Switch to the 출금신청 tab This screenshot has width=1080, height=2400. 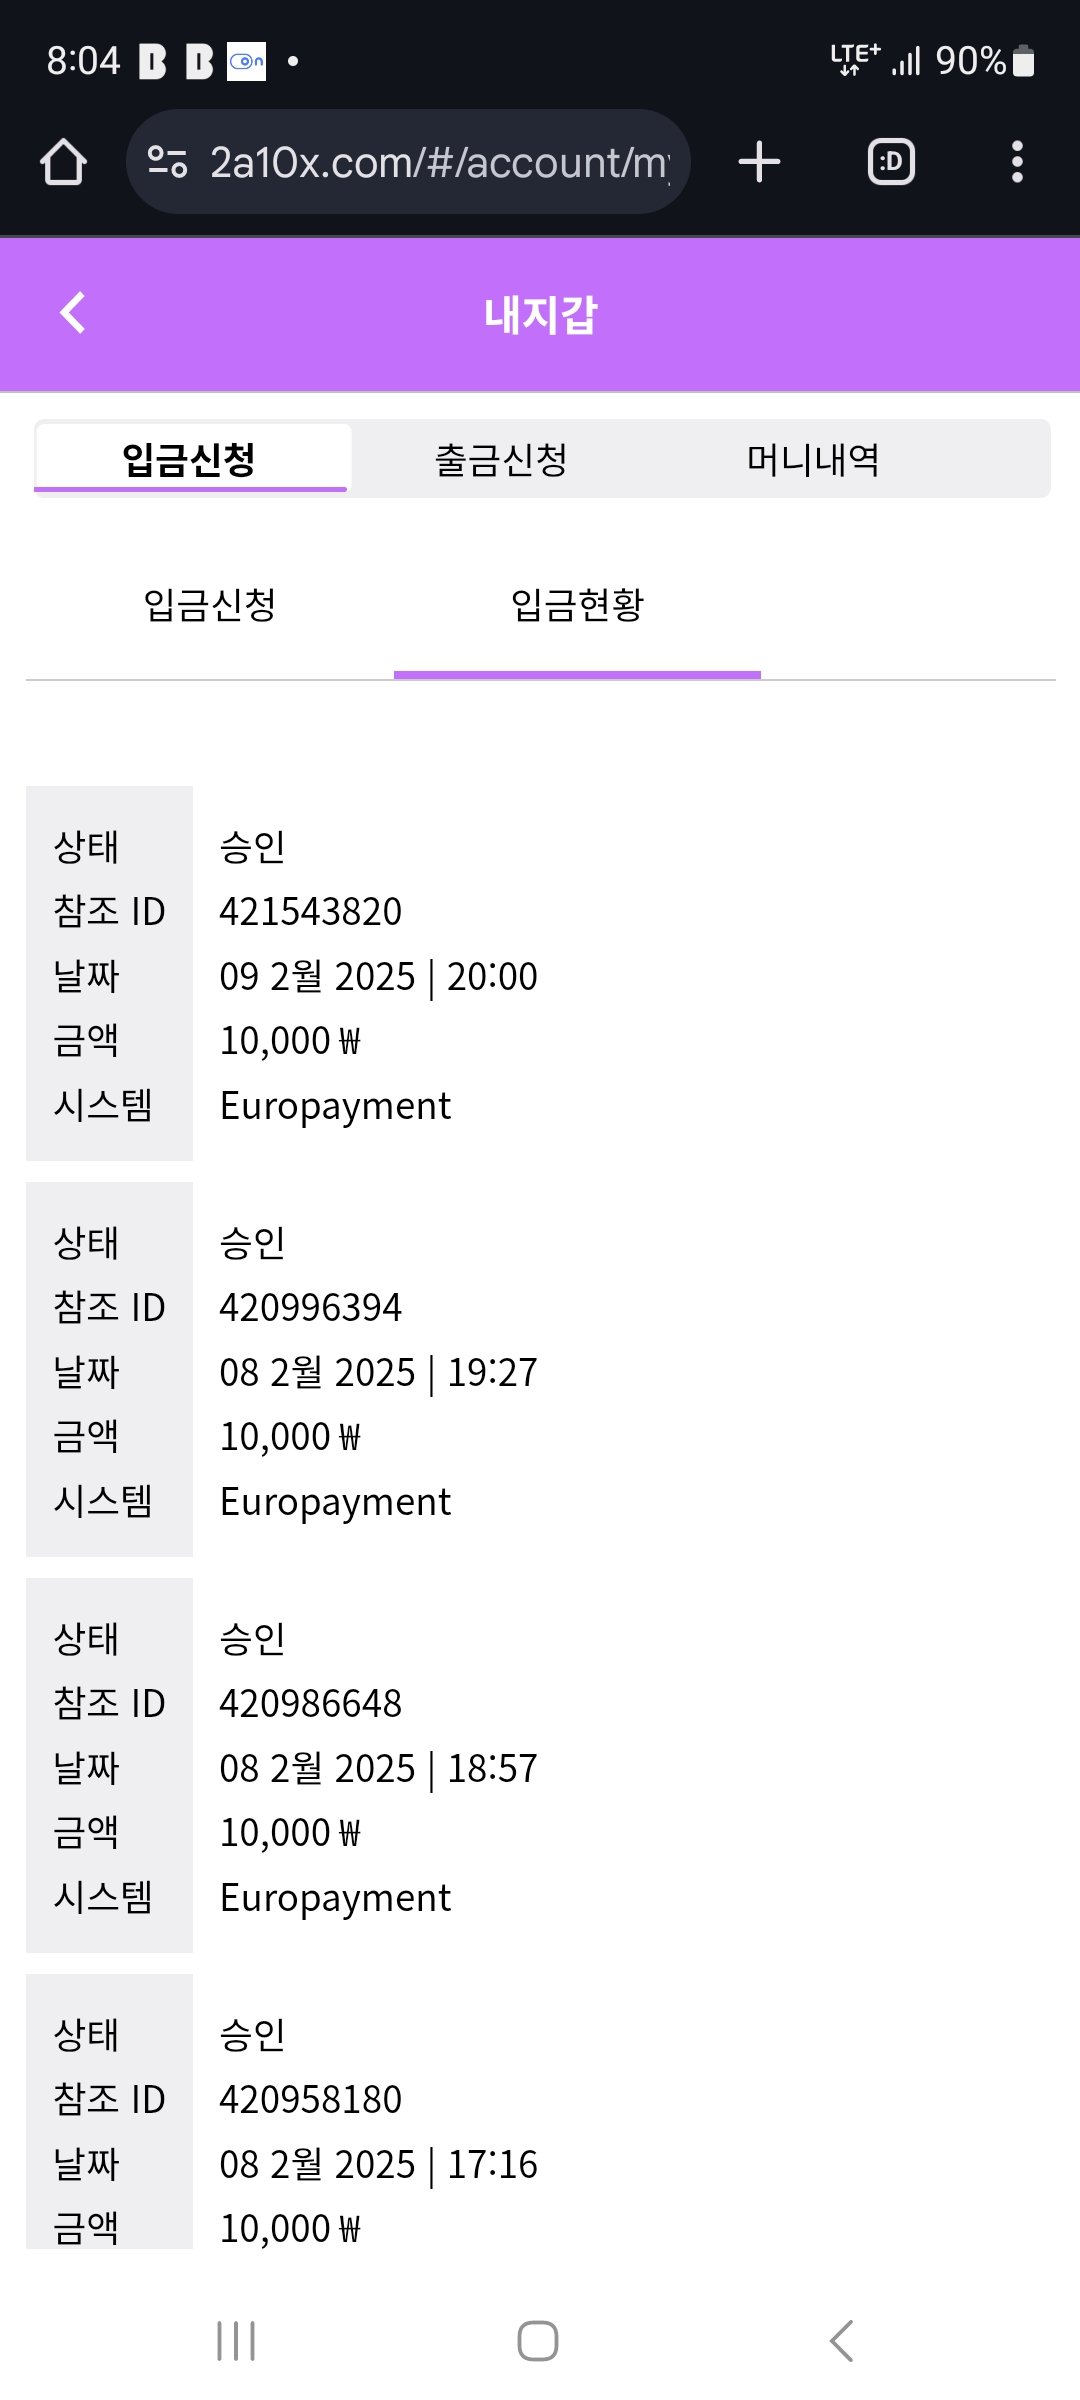501,460
